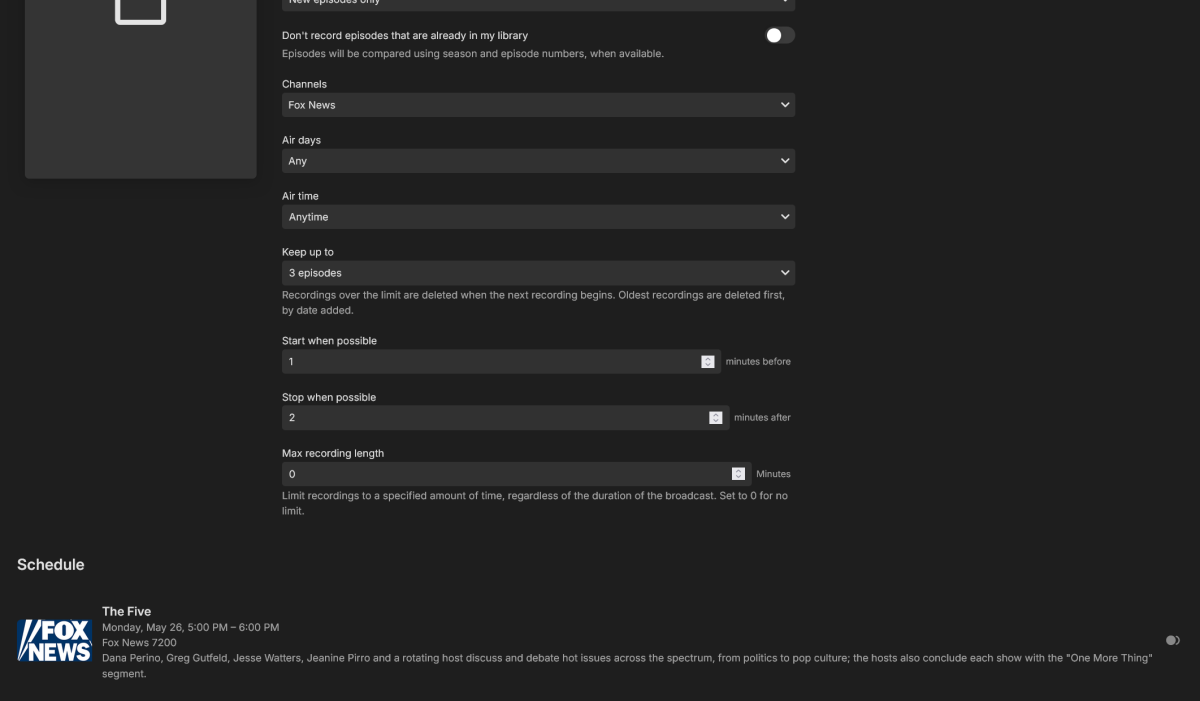
Task: Click the Start when possible minutes field
Action: point(490,362)
